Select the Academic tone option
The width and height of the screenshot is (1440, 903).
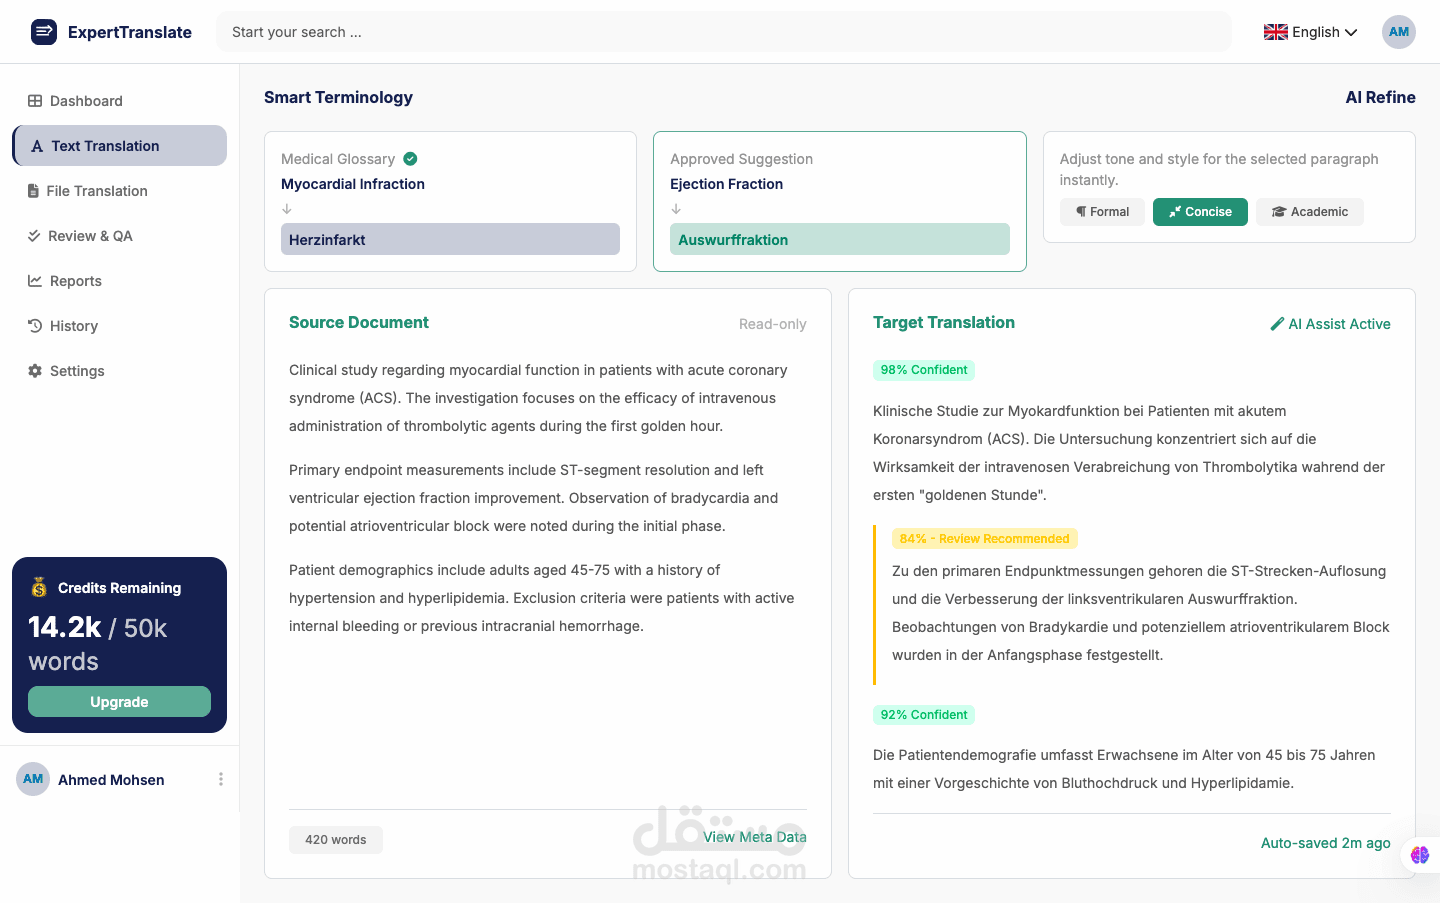[x=1309, y=212]
